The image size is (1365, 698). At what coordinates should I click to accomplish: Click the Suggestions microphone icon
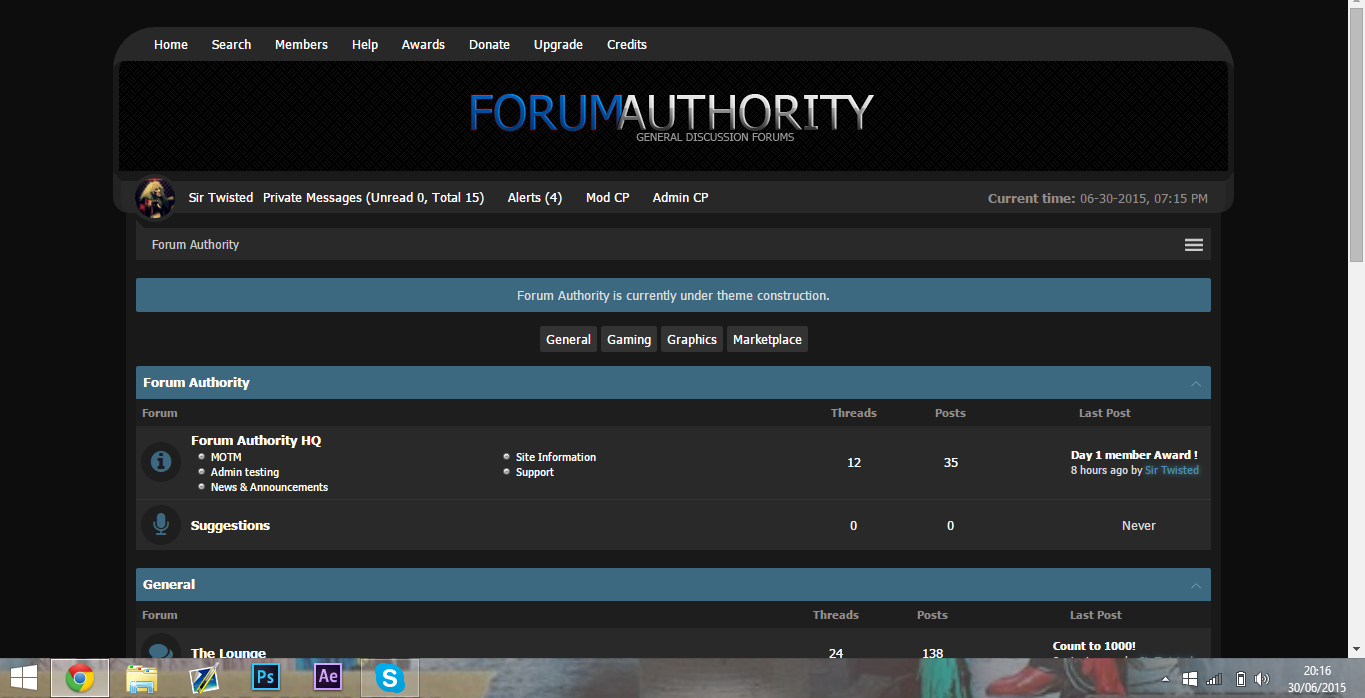(160, 525)
